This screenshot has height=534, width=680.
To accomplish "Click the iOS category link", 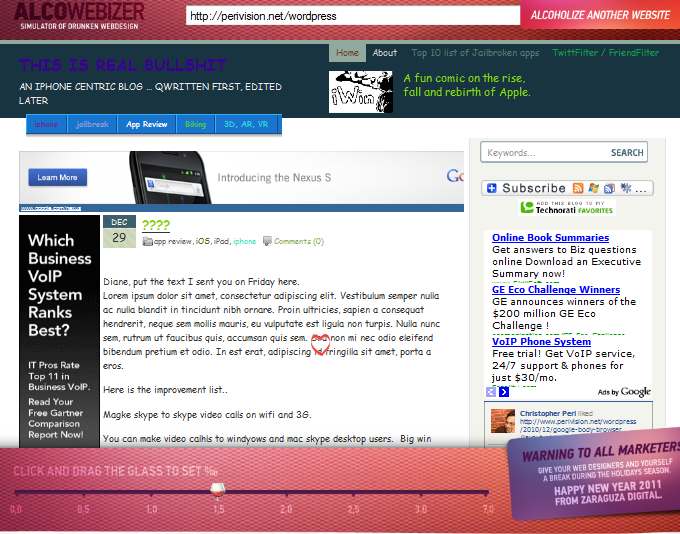I will pos(203,241).
